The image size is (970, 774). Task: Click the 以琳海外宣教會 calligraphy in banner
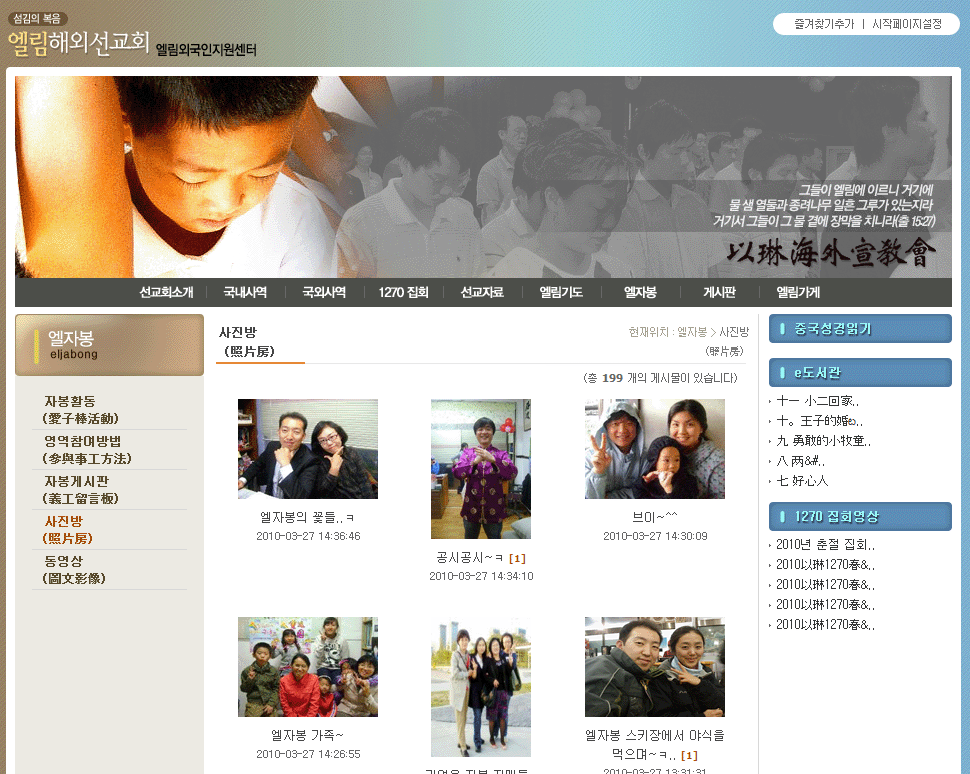831,252
